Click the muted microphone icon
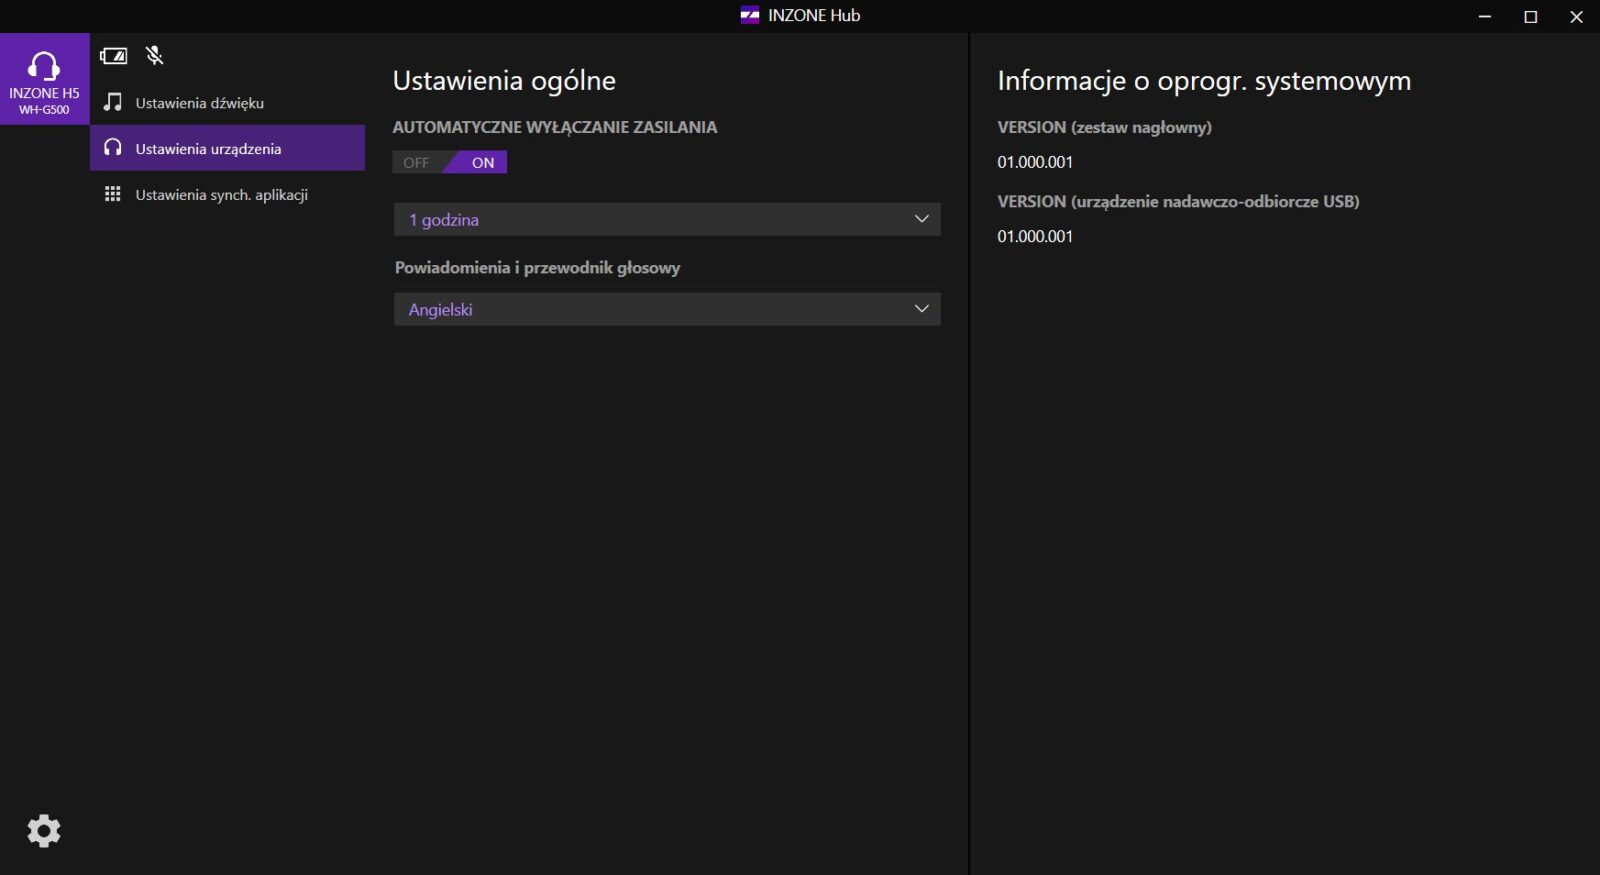The width and height of the screenshot is (1600, 875). [154, 56]
